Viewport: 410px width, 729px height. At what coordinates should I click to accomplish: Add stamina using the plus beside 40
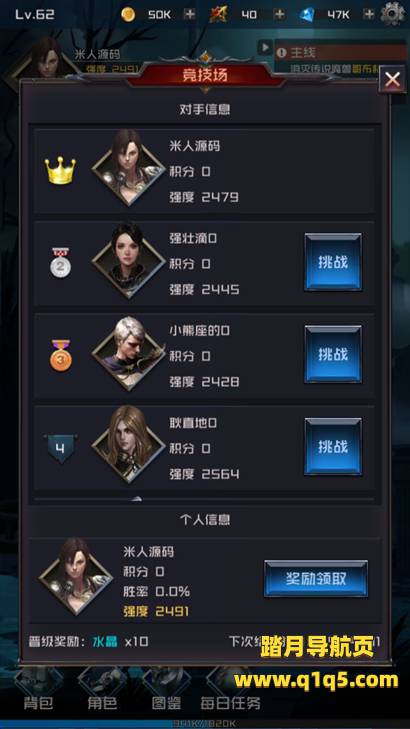coord(279,14)
